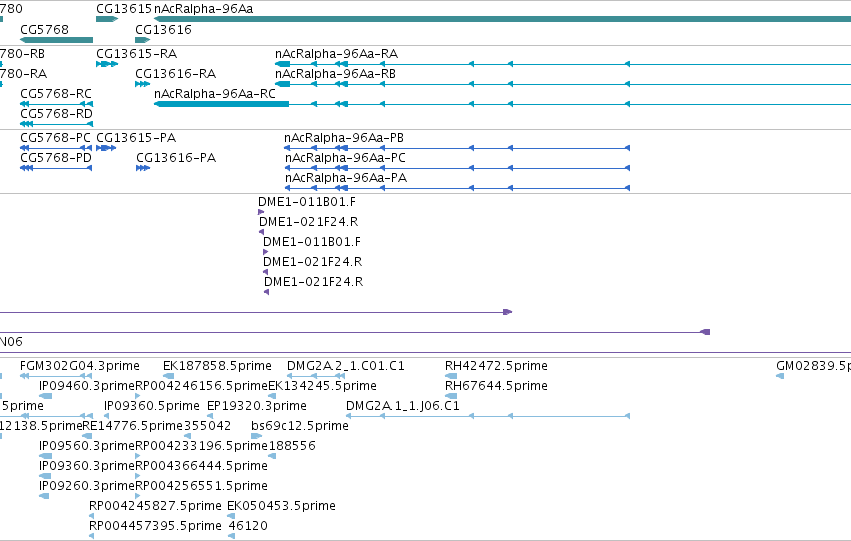Click protein CG13615-PA label
The width and height of the screenshot is (851, 541).
136,138
